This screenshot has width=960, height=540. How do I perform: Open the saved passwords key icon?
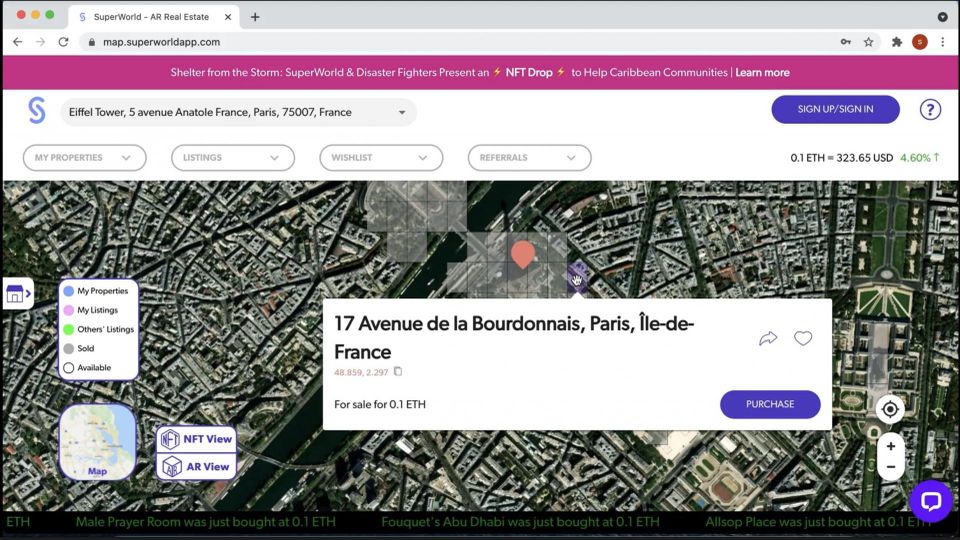(x=846, y=42)
